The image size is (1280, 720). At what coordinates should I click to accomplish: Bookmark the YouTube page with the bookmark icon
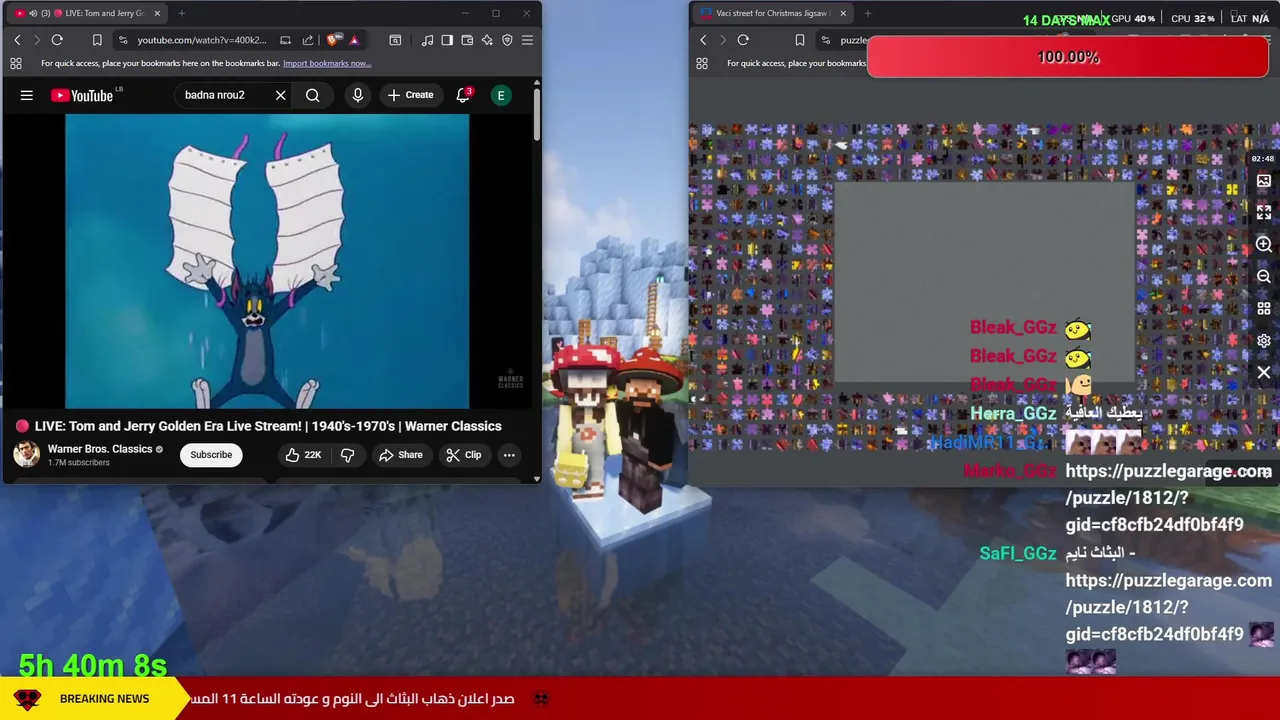coord(97,40)
